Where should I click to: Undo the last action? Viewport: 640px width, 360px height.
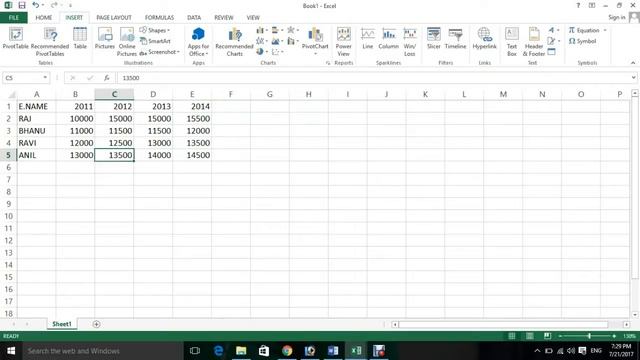[36, 5]
